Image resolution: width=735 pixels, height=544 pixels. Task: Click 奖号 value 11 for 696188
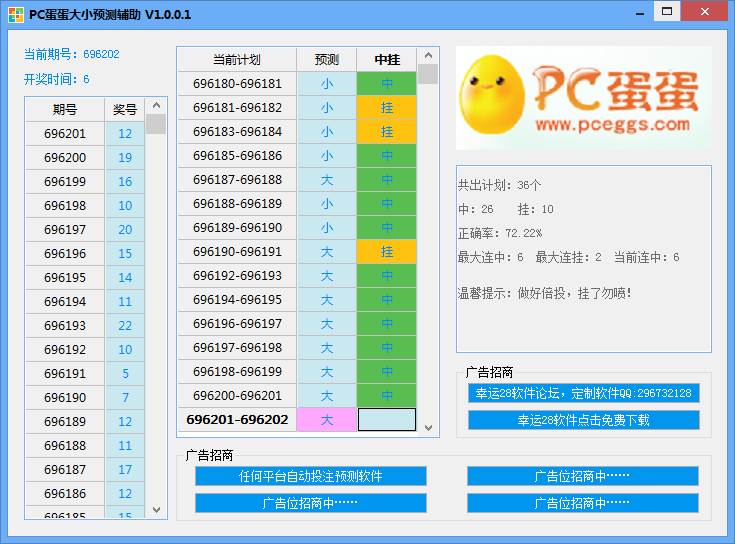pyautogui.click(x=125, y=445)
